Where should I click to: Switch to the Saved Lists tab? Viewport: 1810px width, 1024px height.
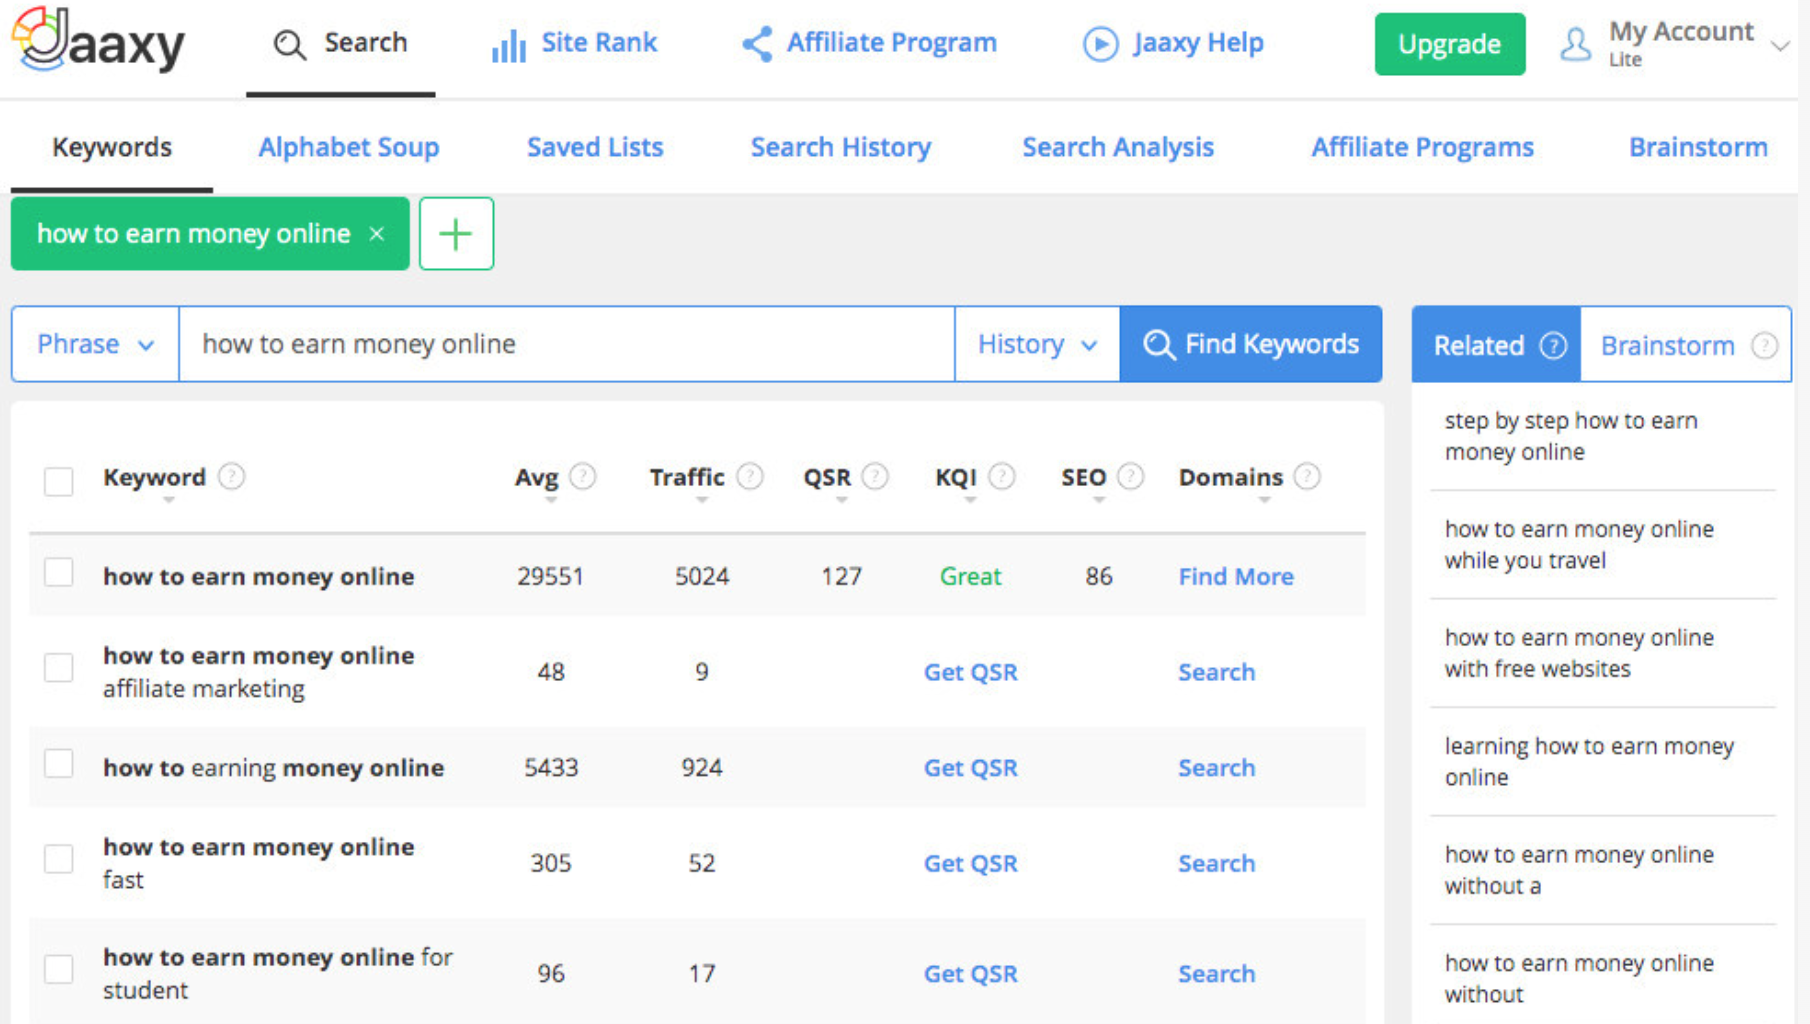595,147
